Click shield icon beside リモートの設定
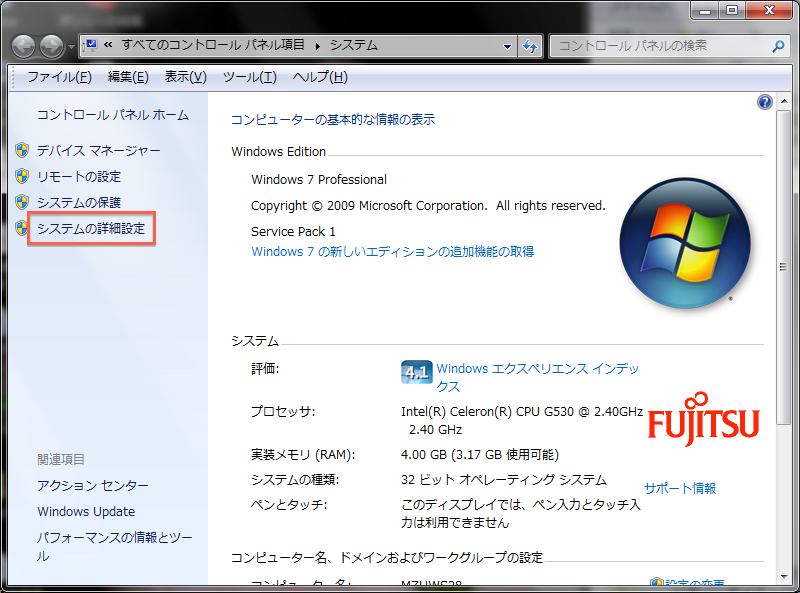 tap(22, 176)
